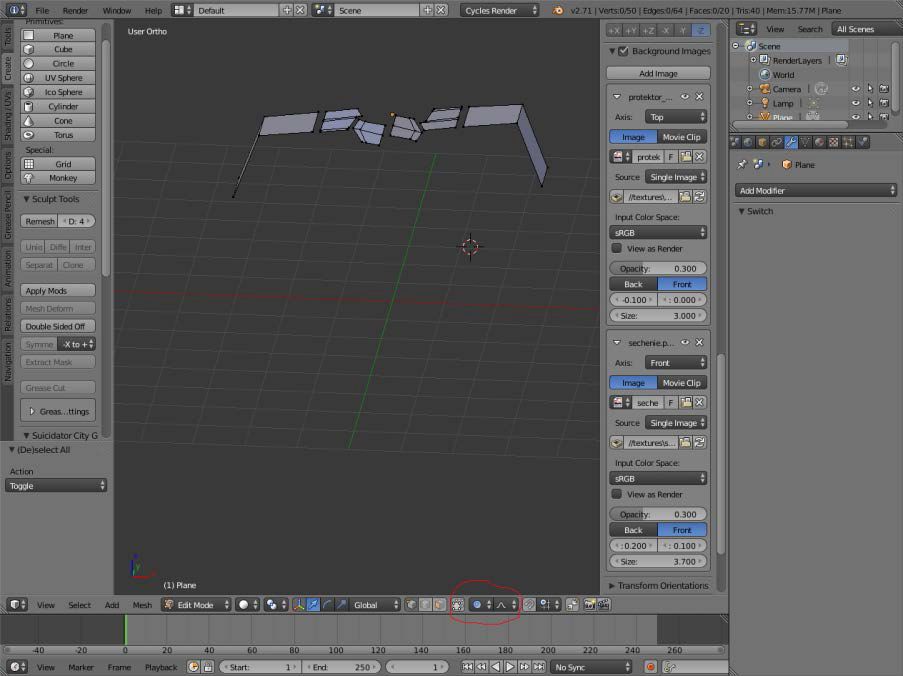Screen dimensions: 903x676
Task: Open the Mesh menu in 3D header
Action: (x=142, y=605)
